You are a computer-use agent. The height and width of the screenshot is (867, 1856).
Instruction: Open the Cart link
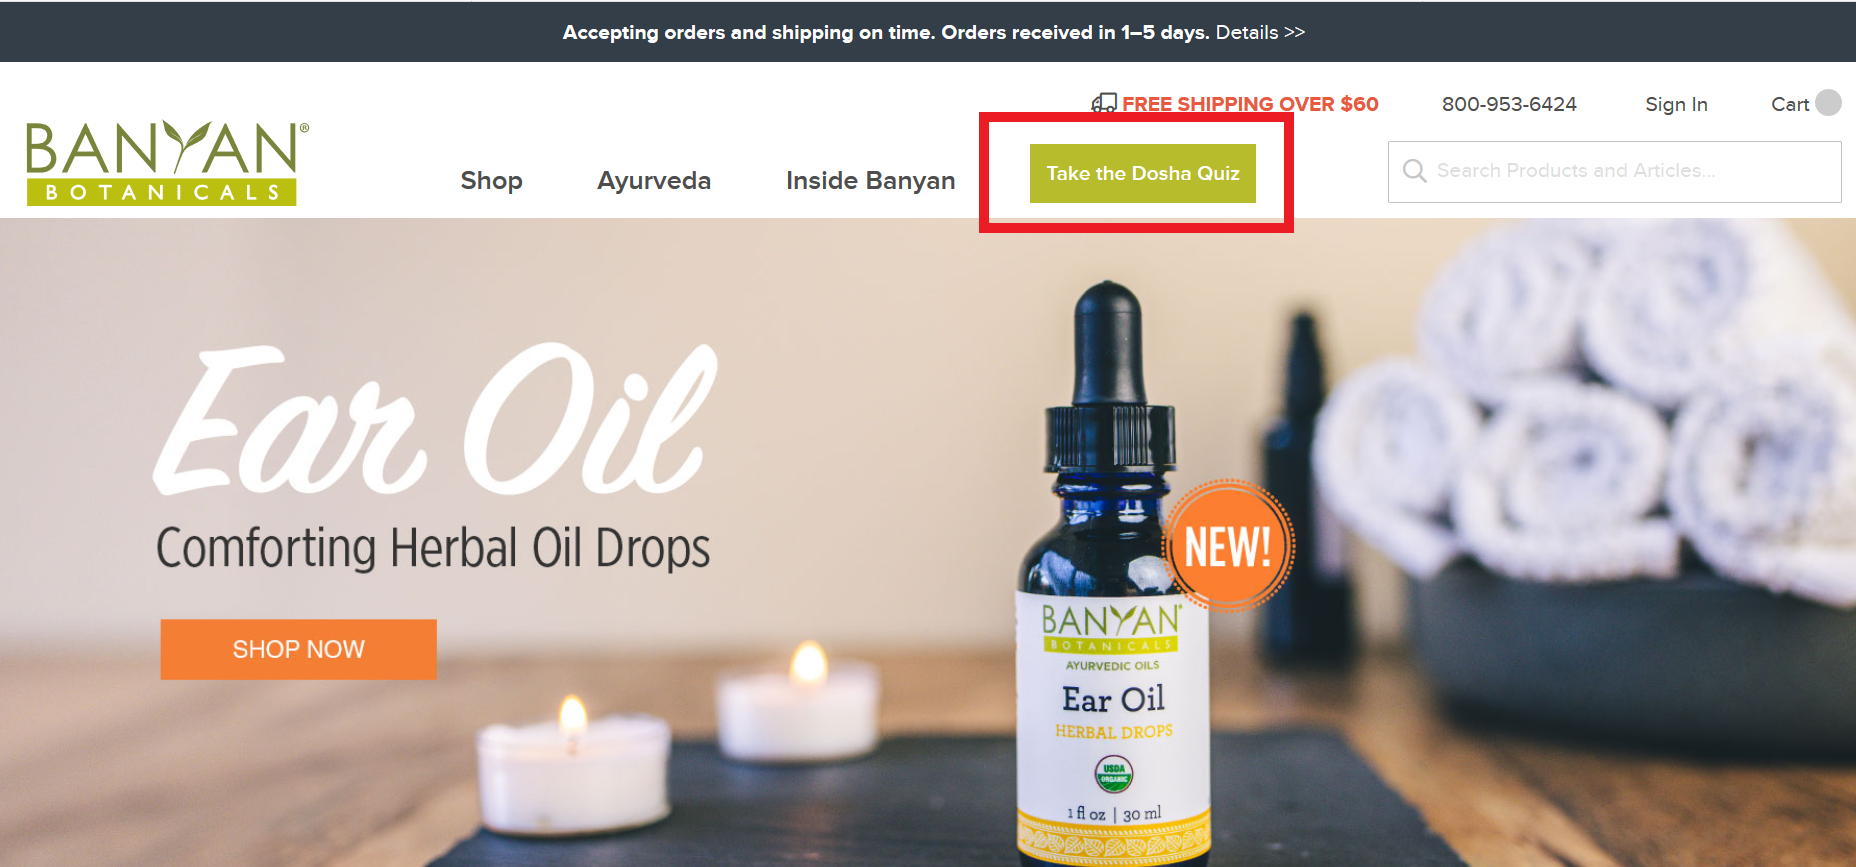[x=1790, y=104]
